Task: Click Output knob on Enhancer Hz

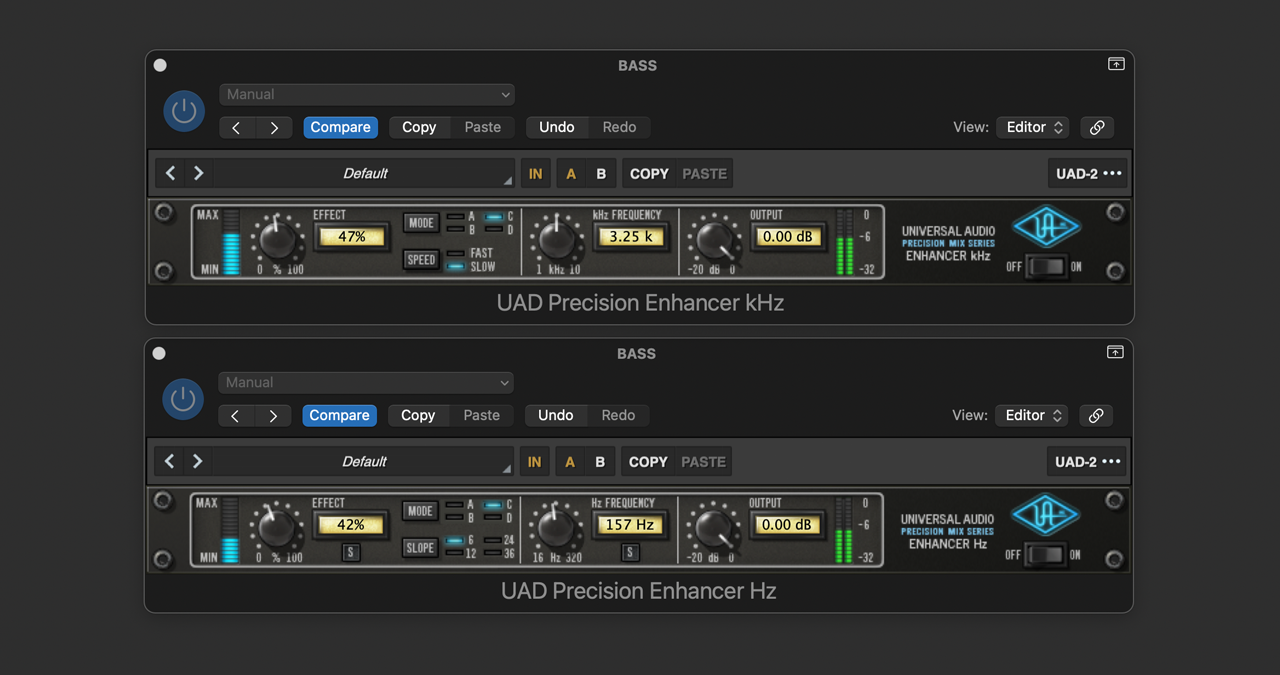Action: click(x=713, y=527)
